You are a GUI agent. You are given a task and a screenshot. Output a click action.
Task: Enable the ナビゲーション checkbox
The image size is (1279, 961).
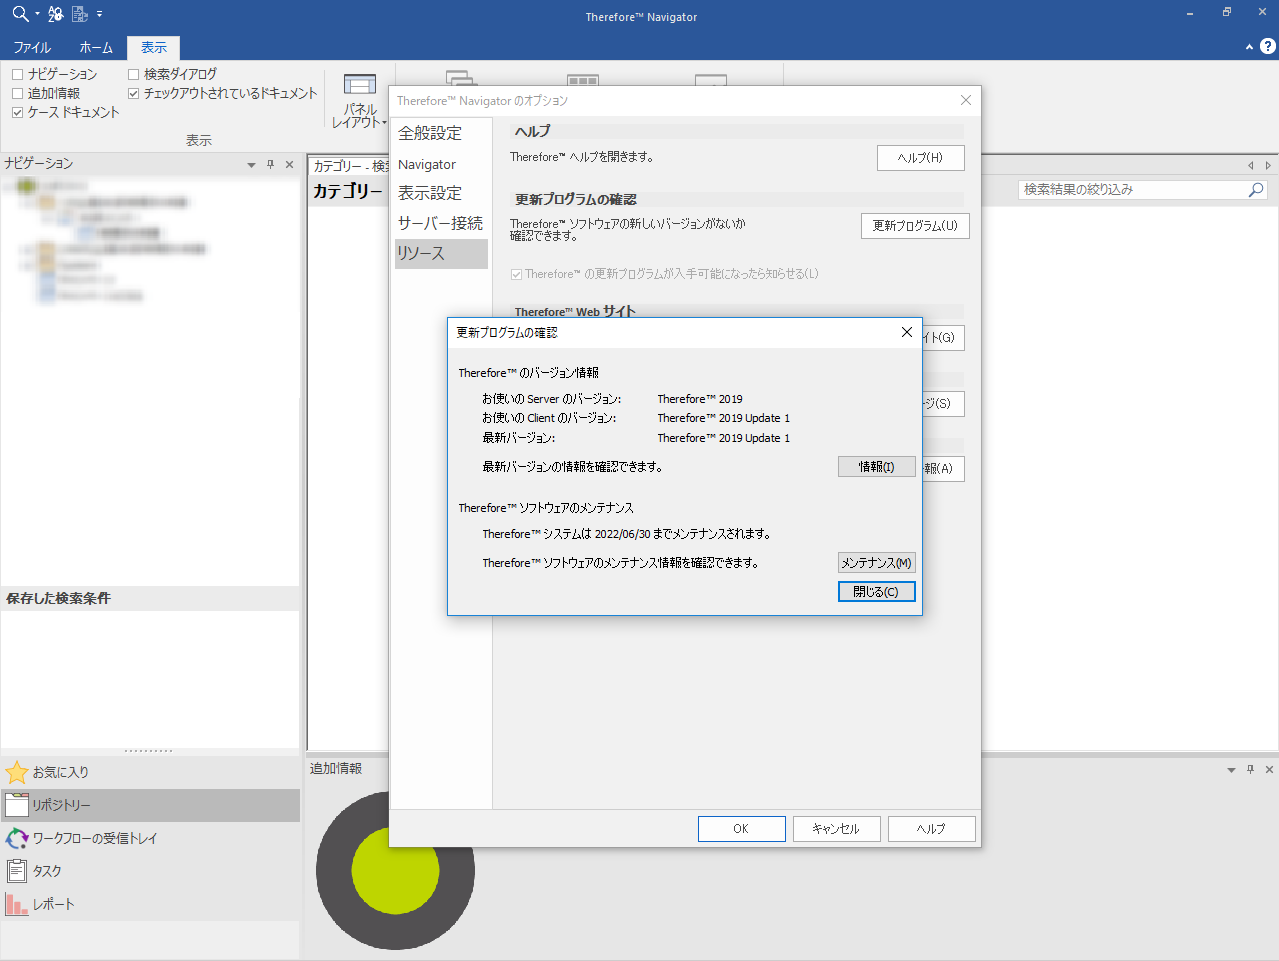[x=17, y=74]
